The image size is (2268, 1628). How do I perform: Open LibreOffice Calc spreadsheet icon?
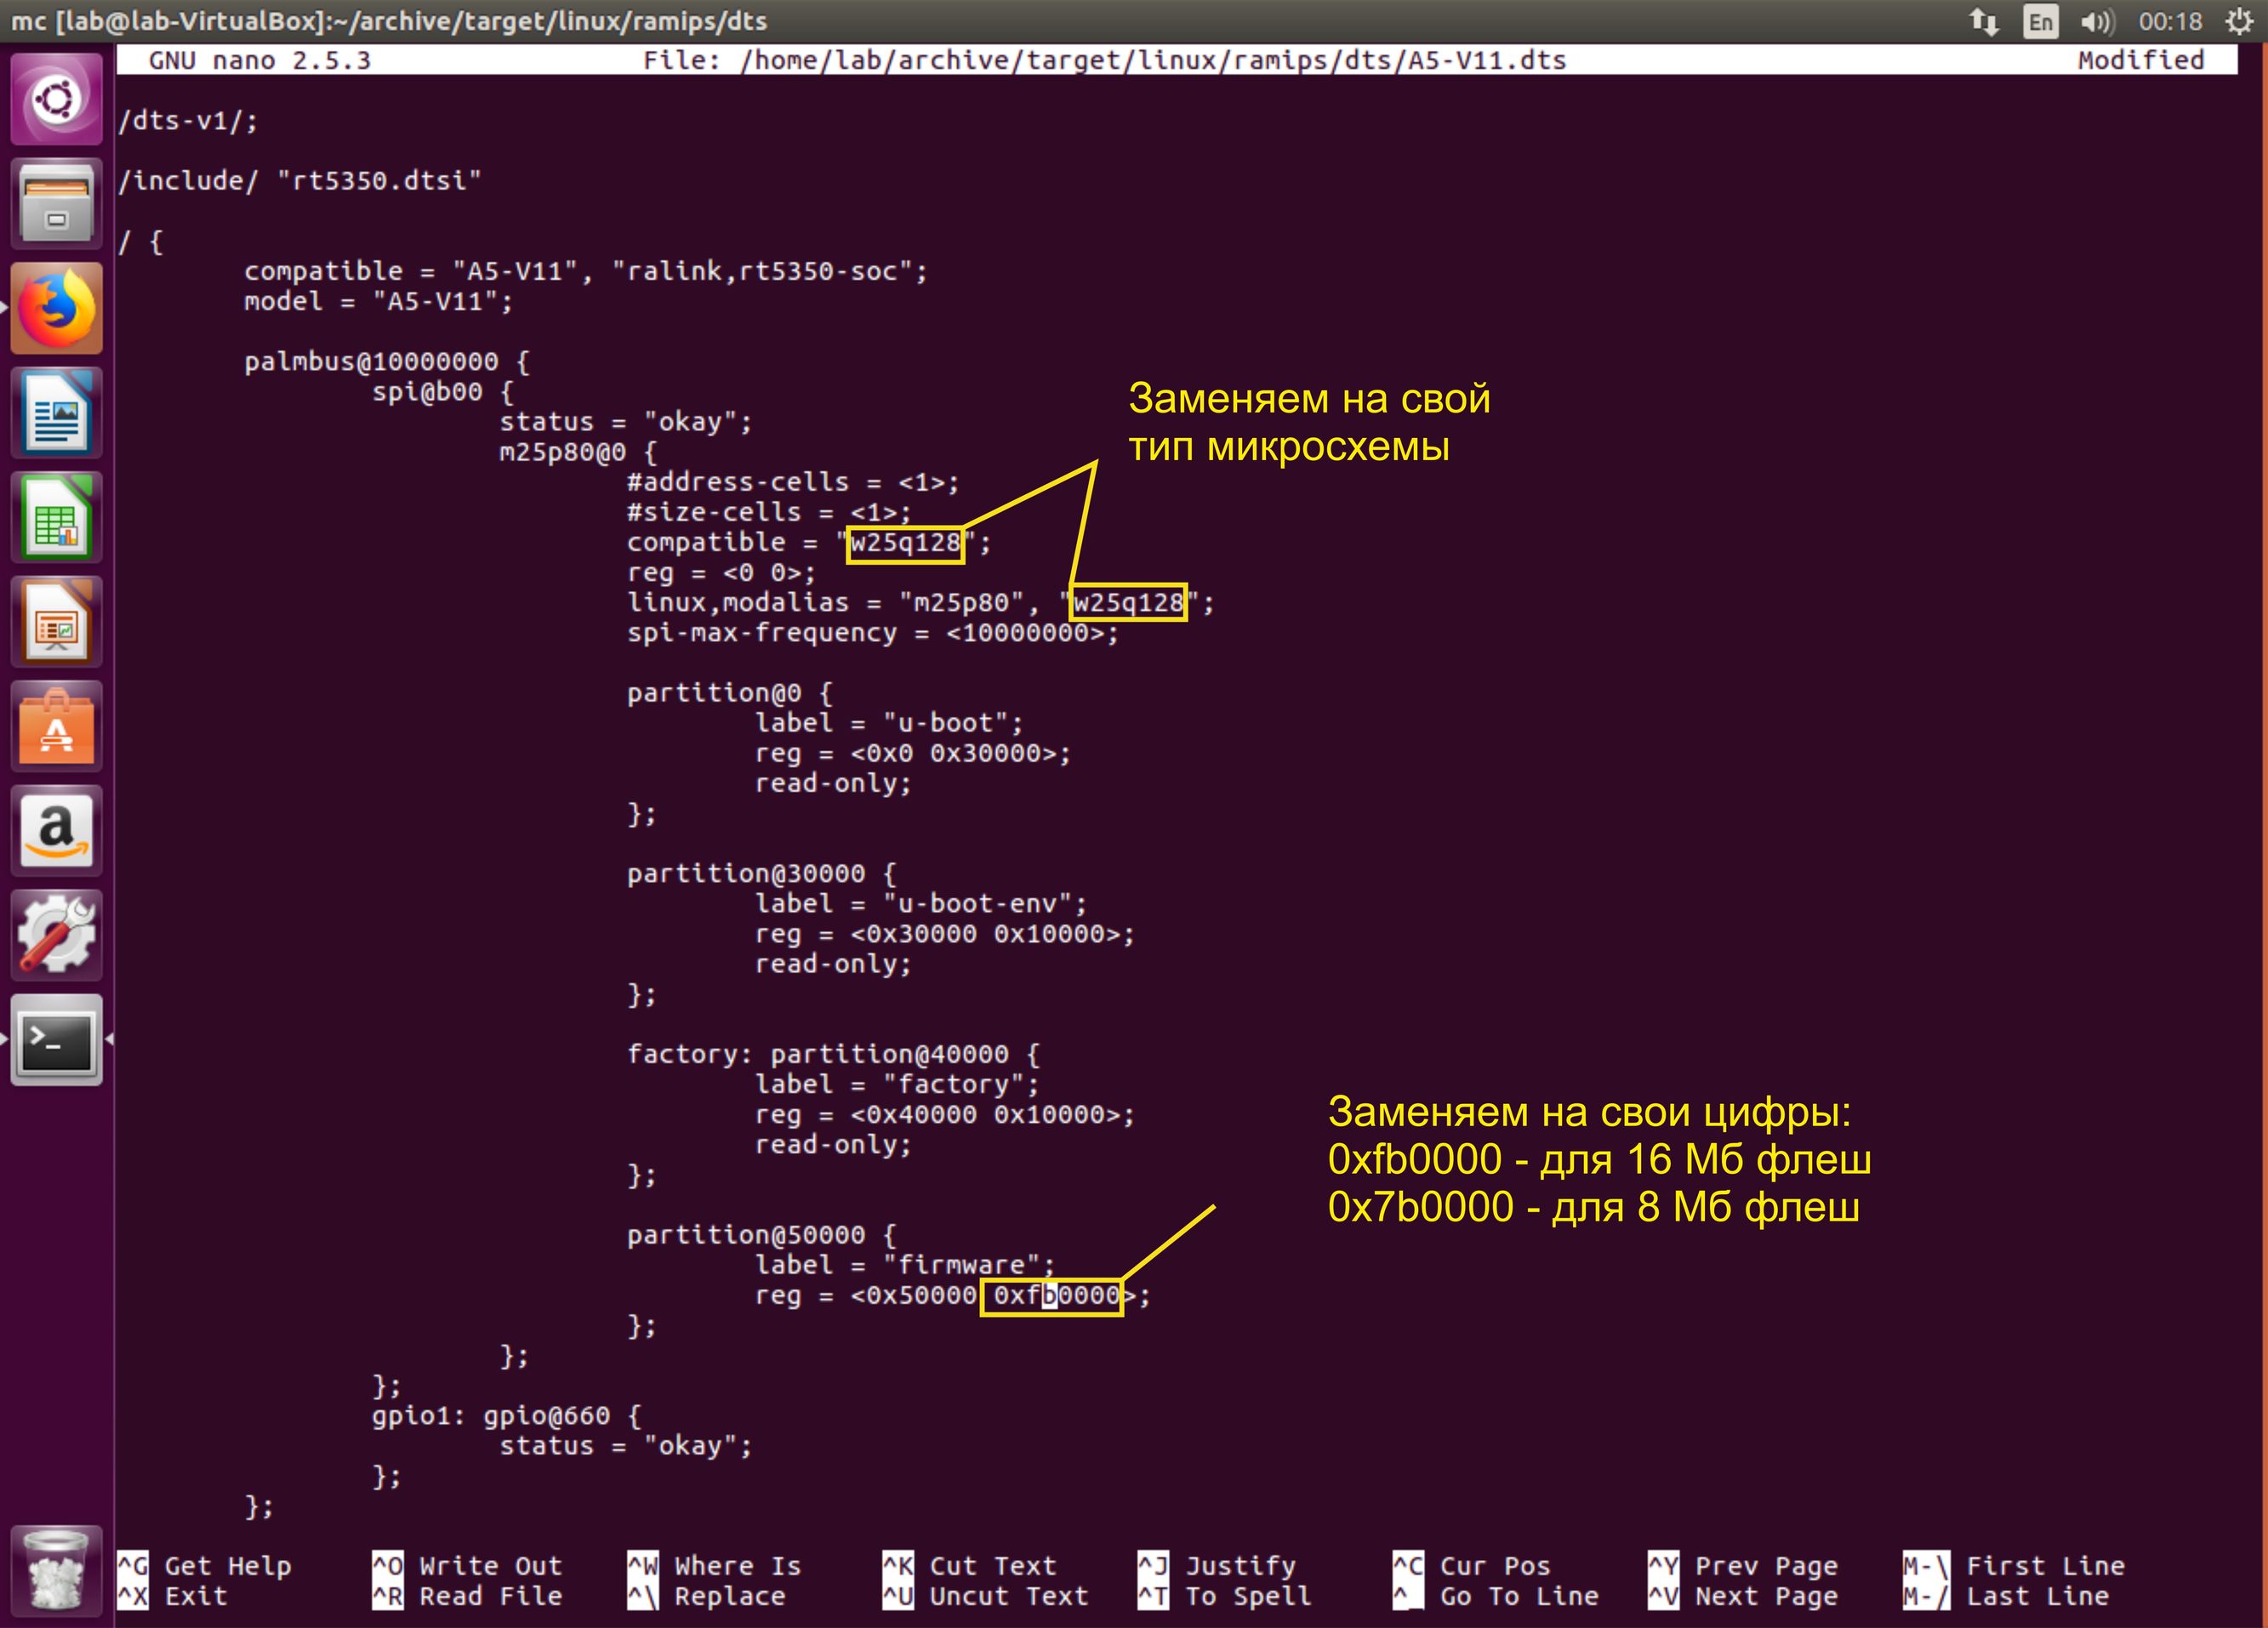(56, 517)
